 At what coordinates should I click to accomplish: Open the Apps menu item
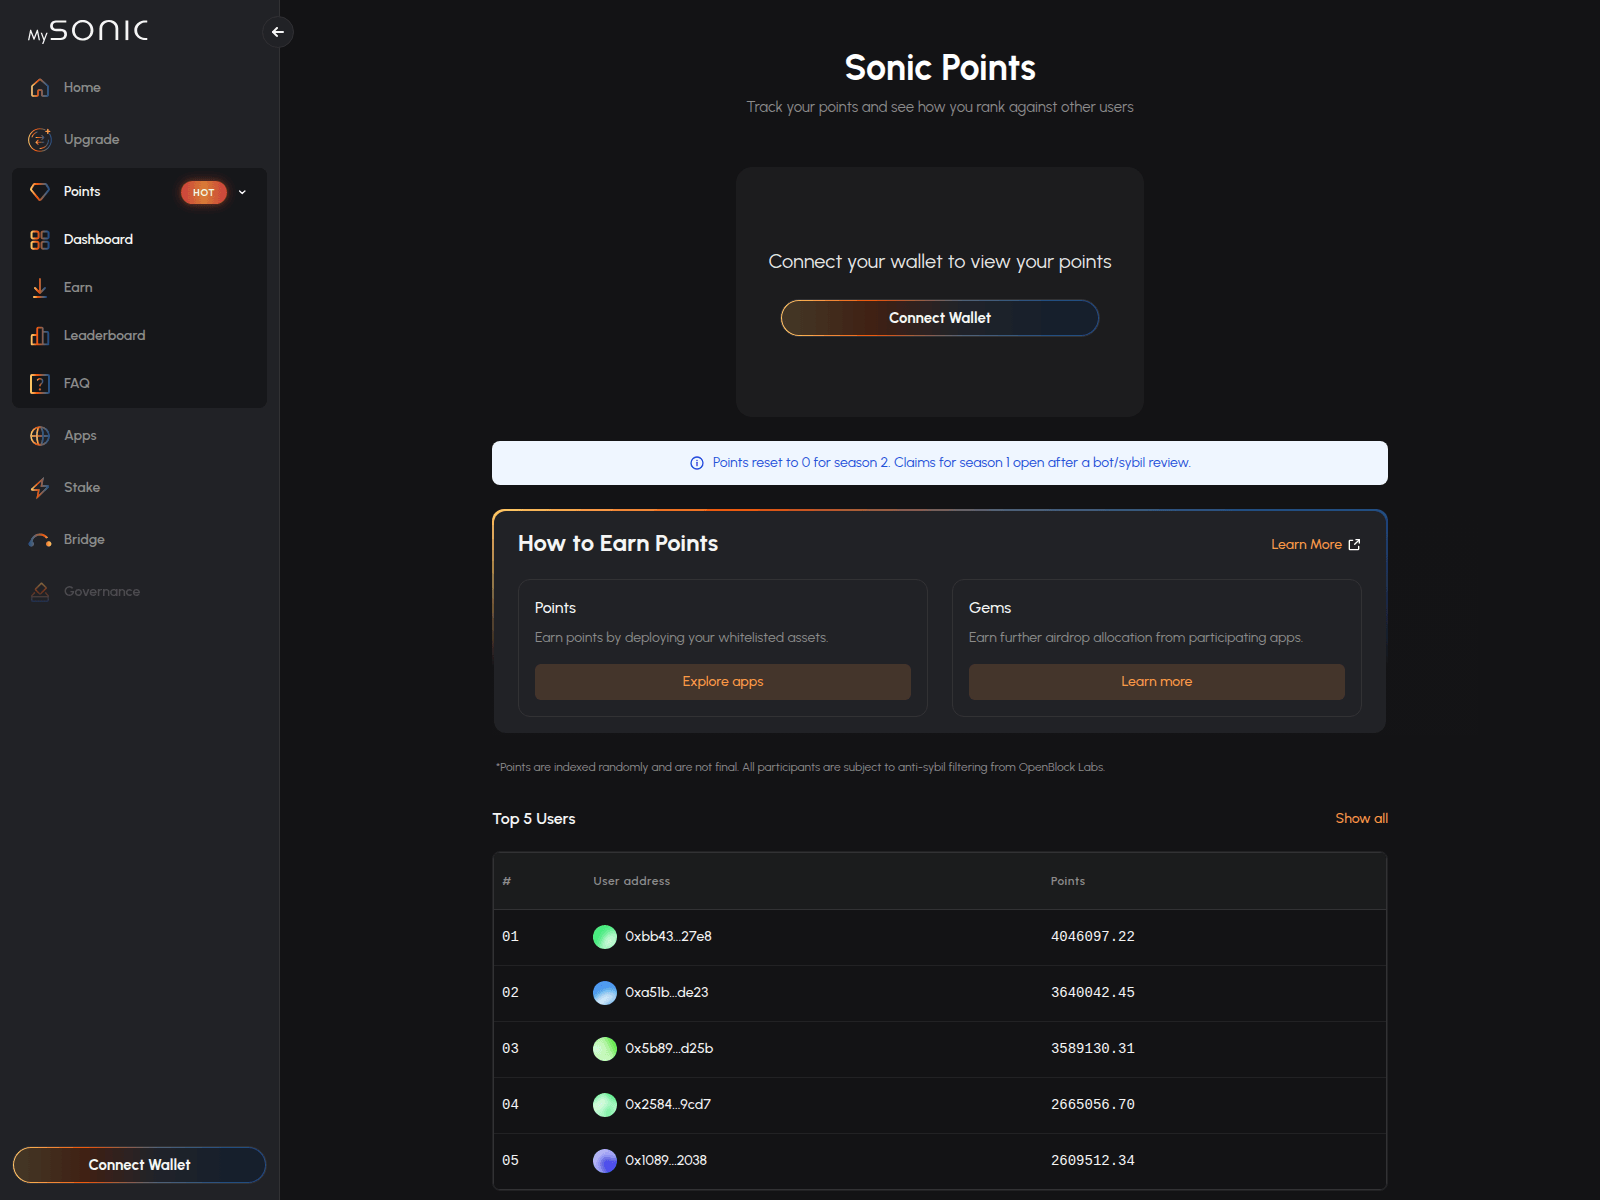coord(139,436)
